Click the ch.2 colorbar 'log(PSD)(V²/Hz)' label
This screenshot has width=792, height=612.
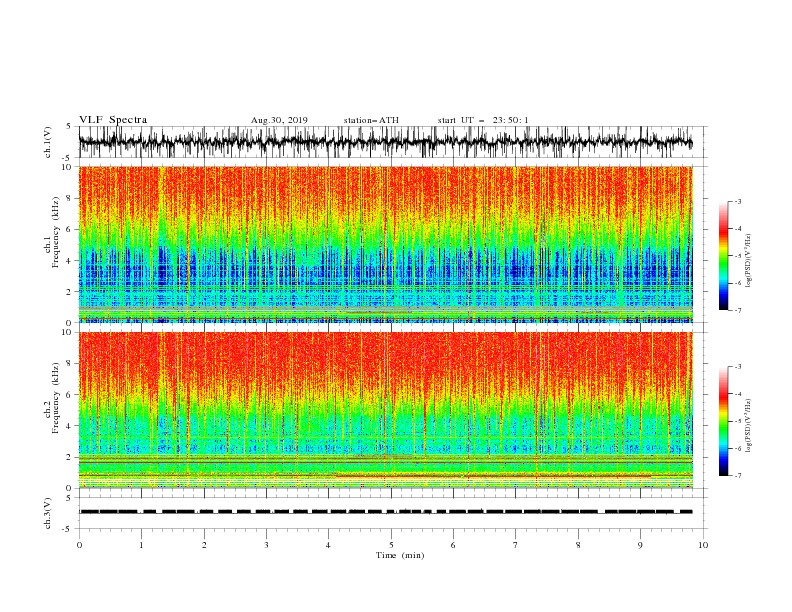(x=748, y=426)
